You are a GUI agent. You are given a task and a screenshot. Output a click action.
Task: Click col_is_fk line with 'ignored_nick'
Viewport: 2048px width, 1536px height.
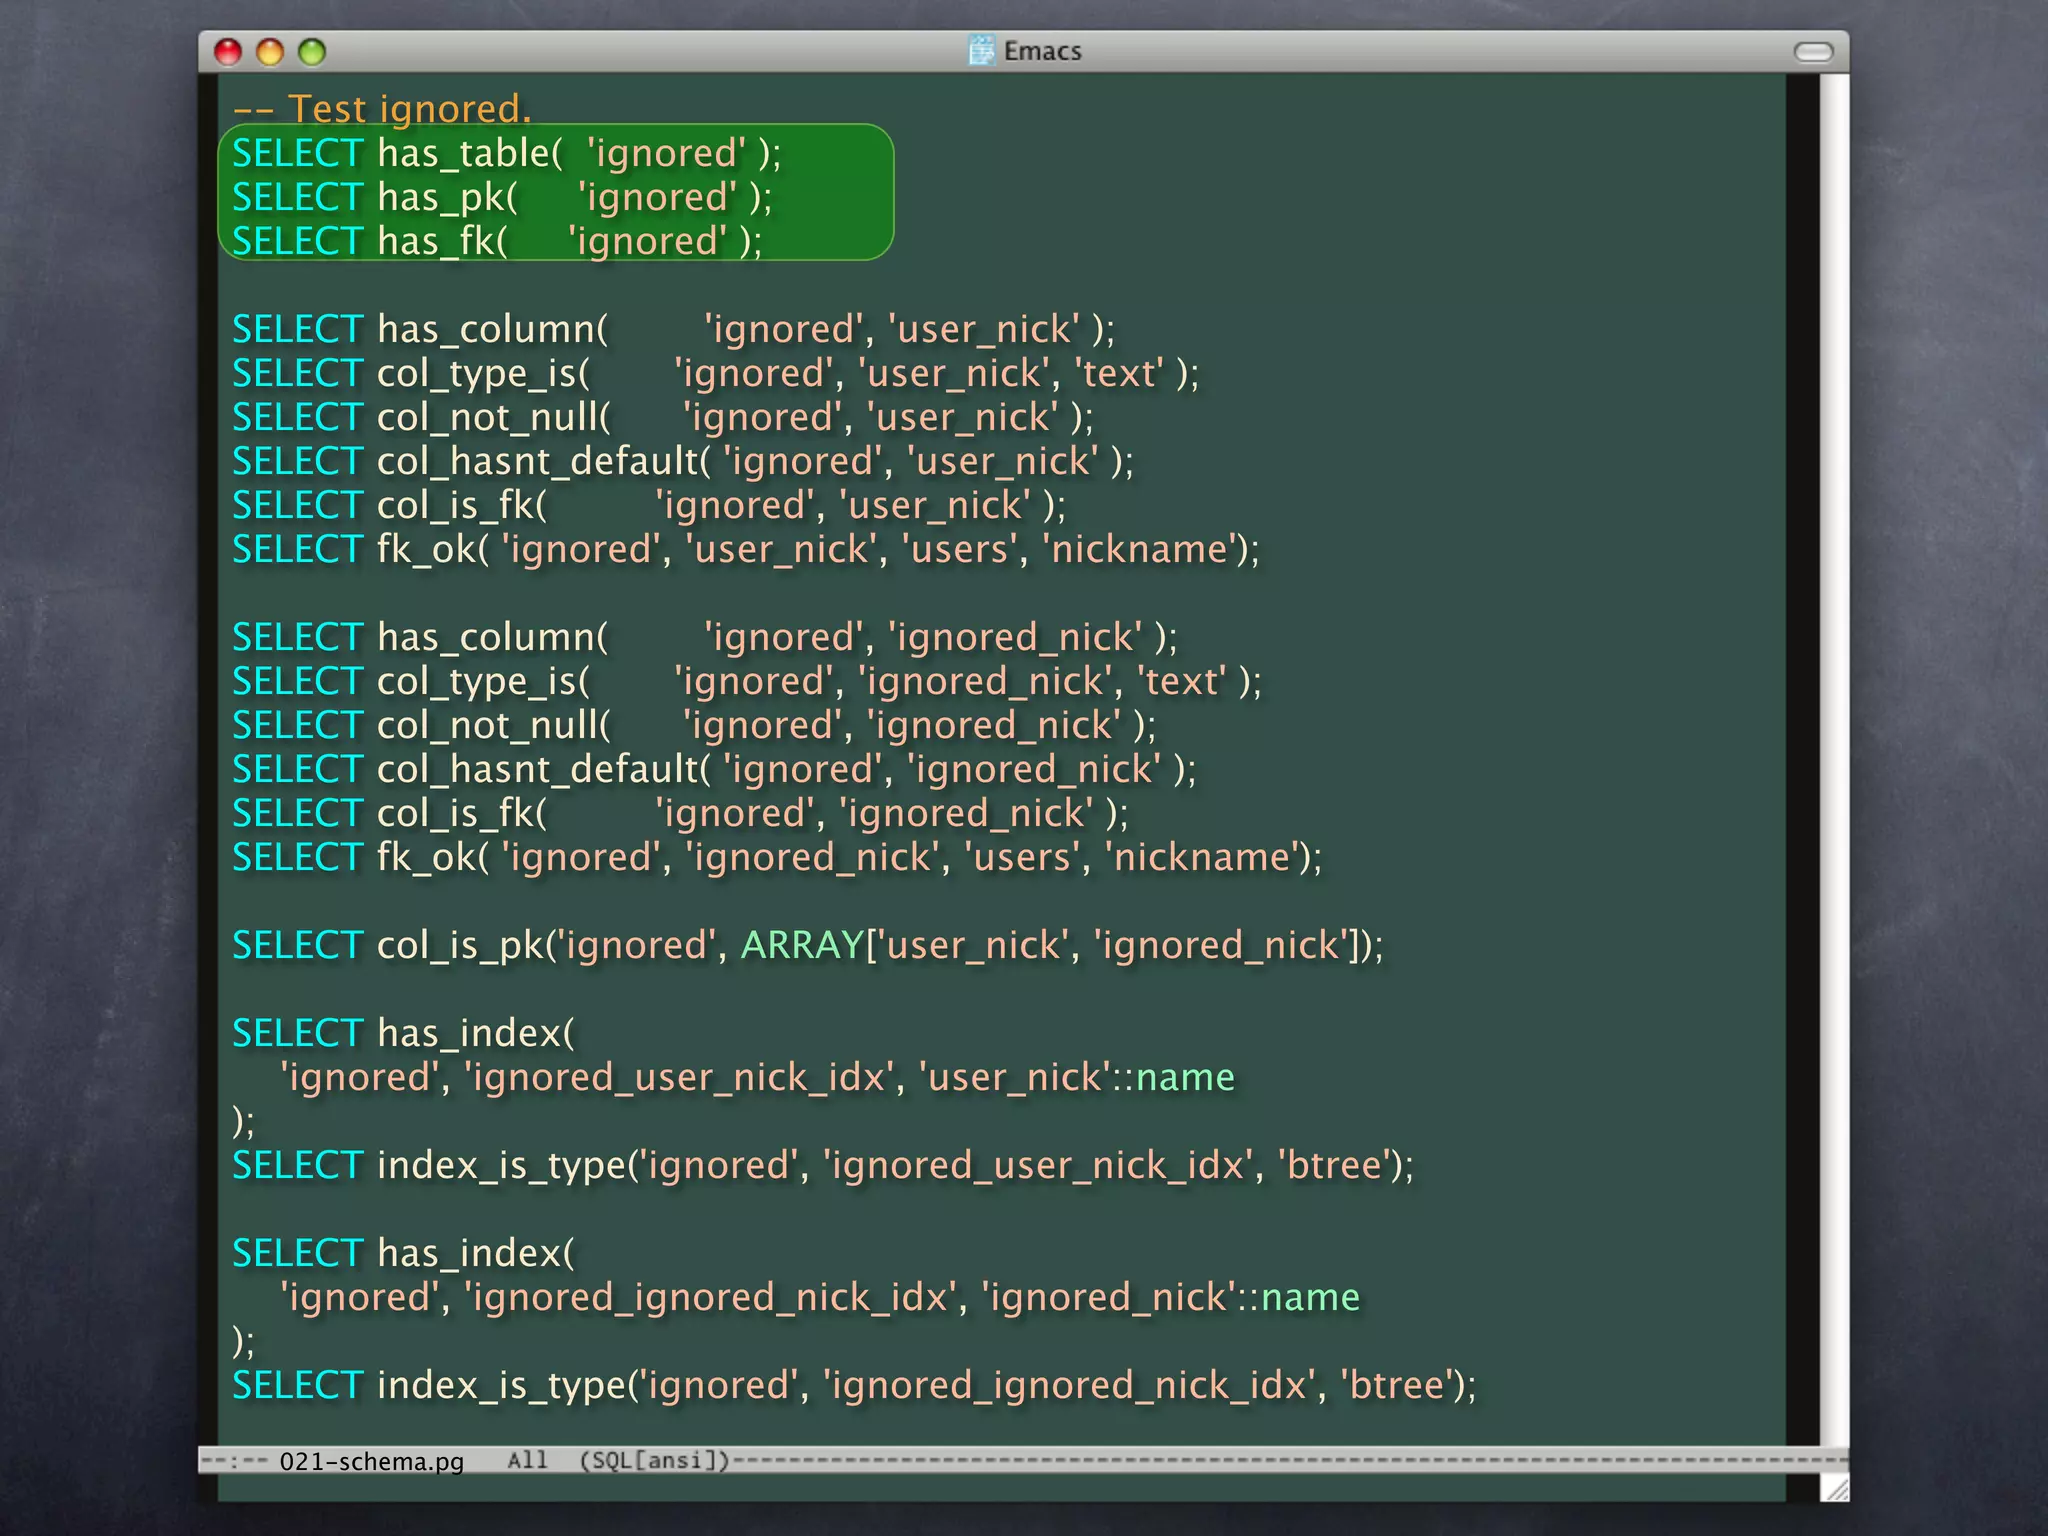click(680, 813)
